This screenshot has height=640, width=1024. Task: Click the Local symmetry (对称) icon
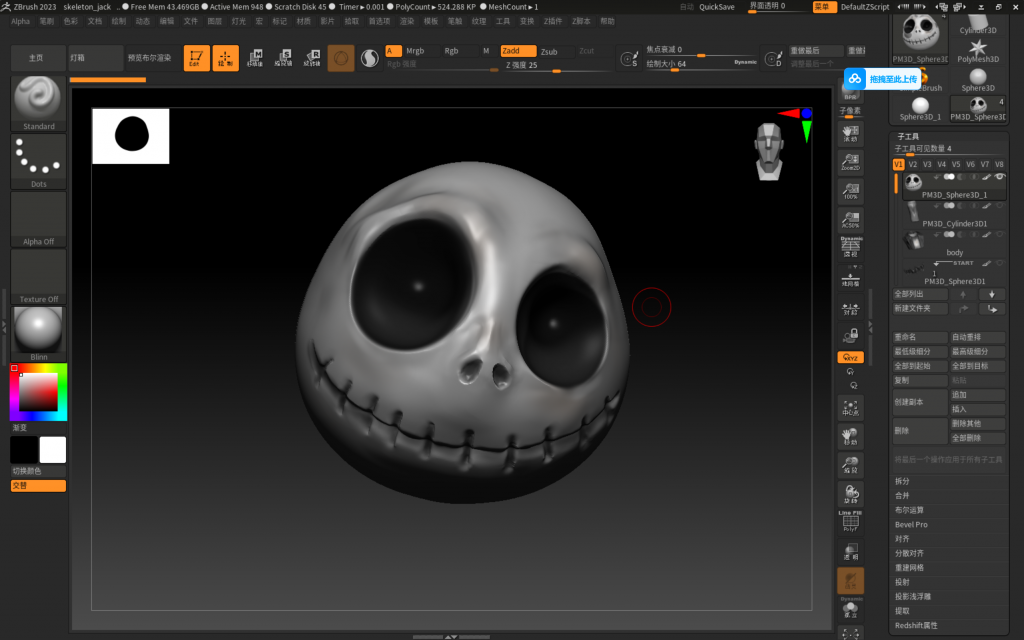[x=850, y=308]
